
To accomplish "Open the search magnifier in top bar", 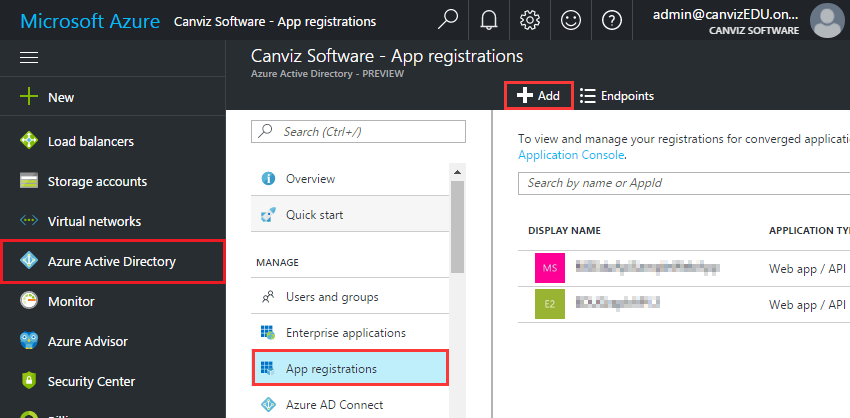I will pyautogui.click(x=448, y=20).
